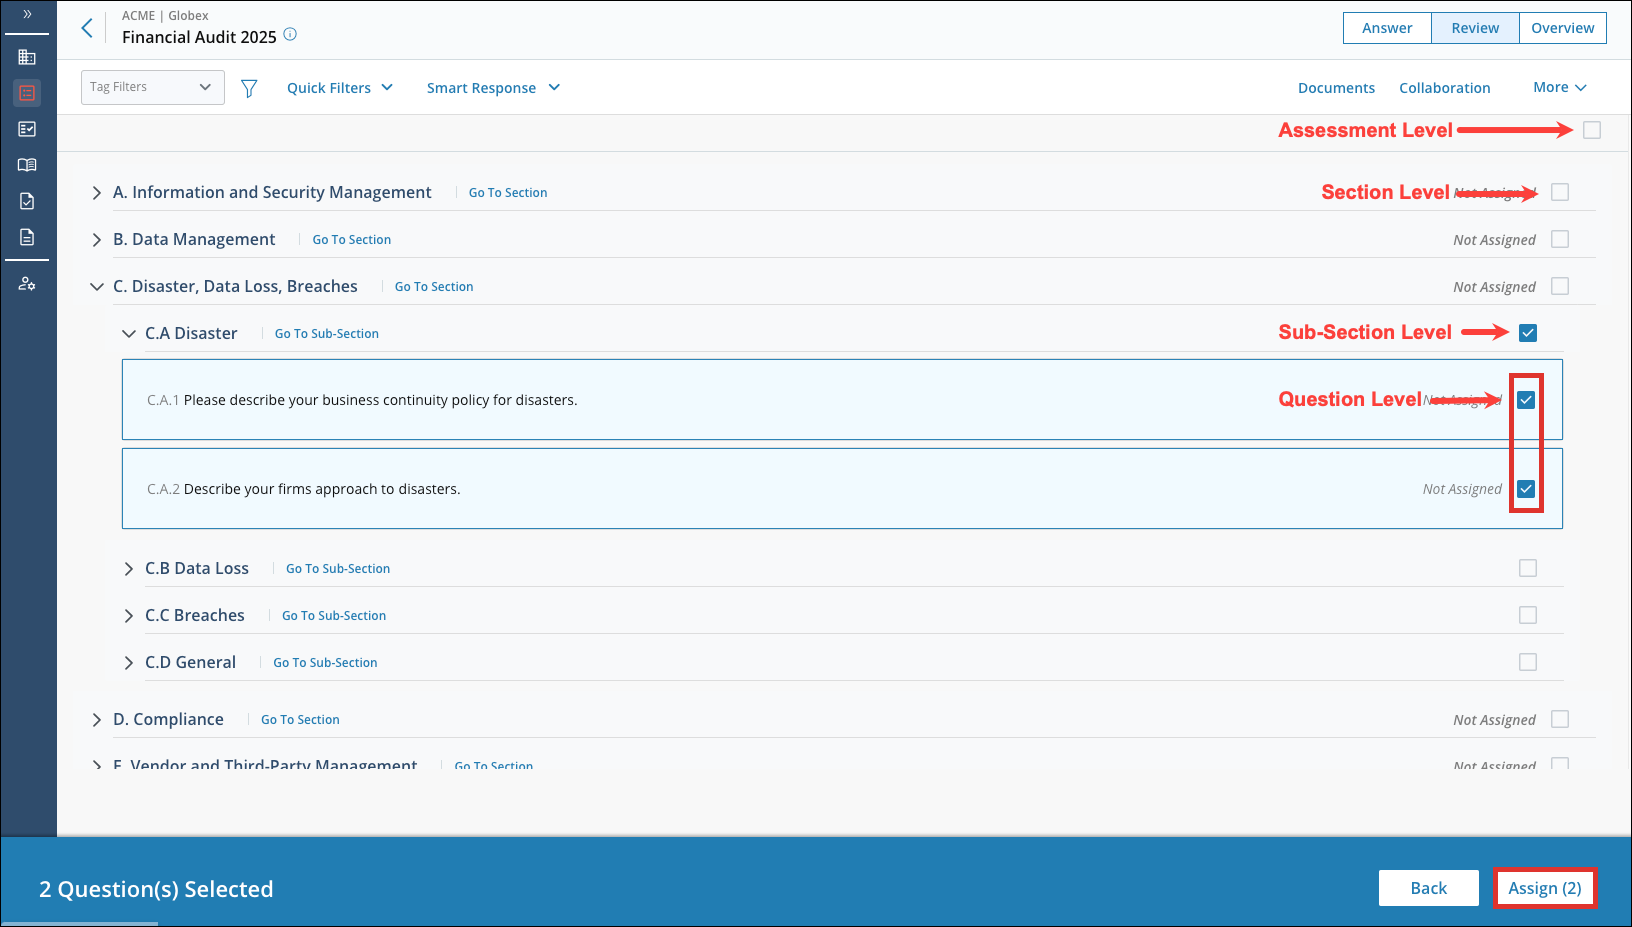Image resolution: width=1632 pixels, height=927 pixels.
Task: Open the funnel filter icon
Action: click(x=249, y=88)
